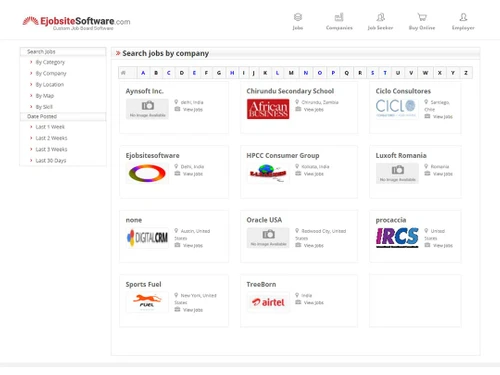500x375 pixels.
Task: Click the IRCS logo for procaccia
Action: click(x=397, y=237)
